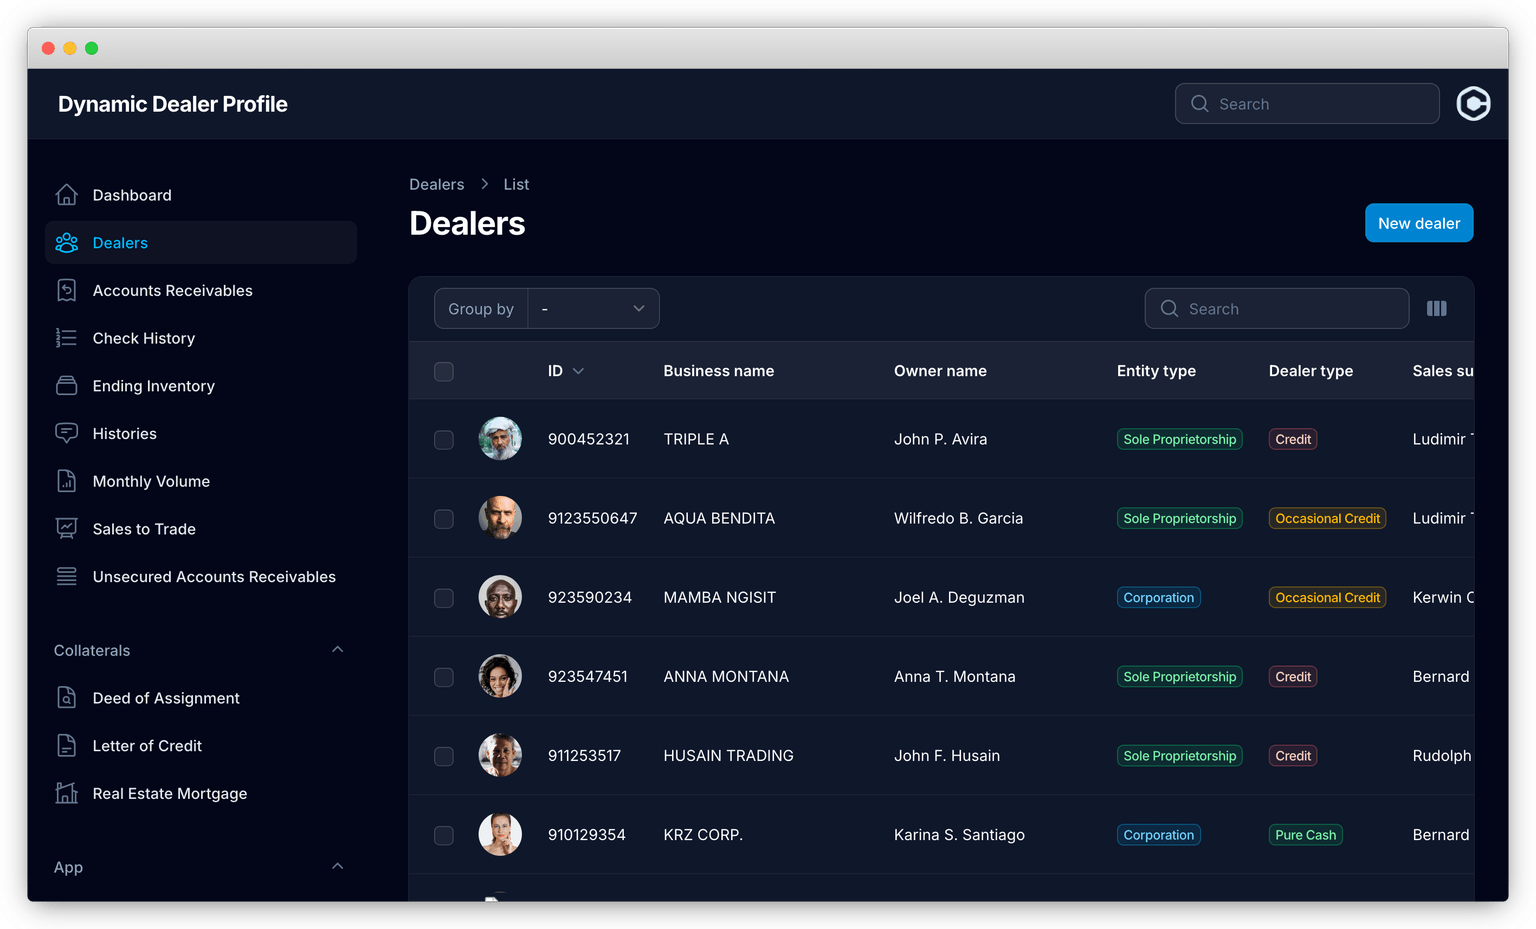The height and width of the screenshot is (929, 1536).
Task: Check the row checkbox for KRZ CORP.
Action: tap(443, 835)
